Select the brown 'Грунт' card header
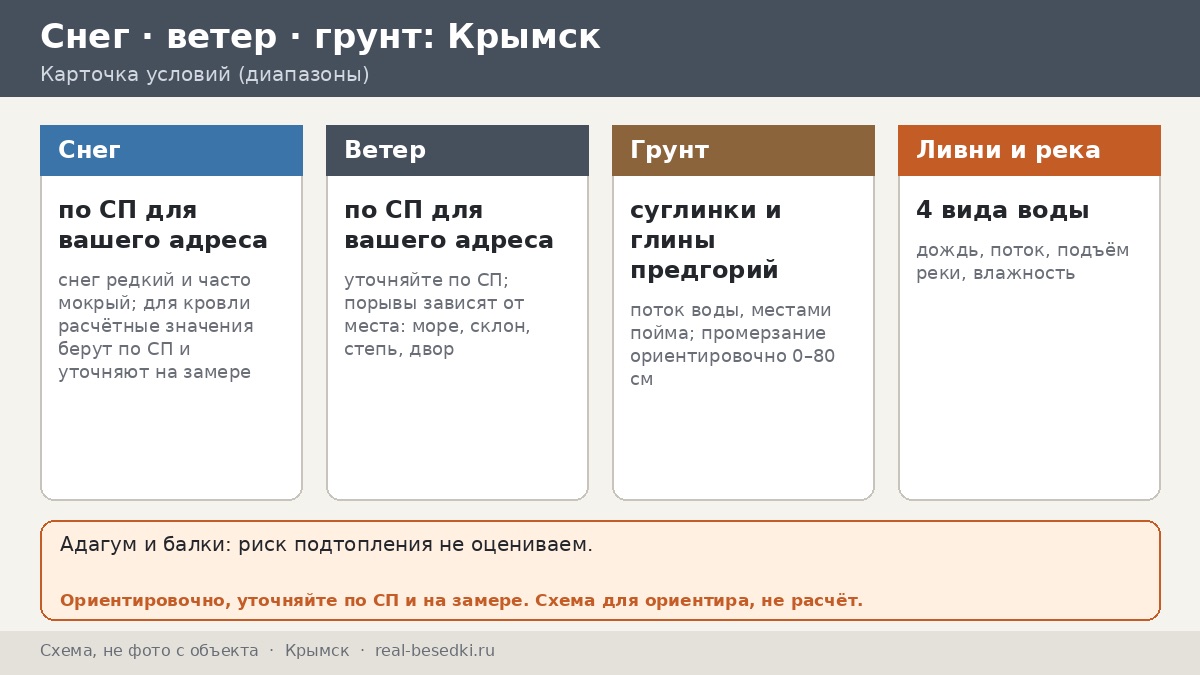This screenshot has height=675, width=1200. pyautogui.click(x=743, y=150)
